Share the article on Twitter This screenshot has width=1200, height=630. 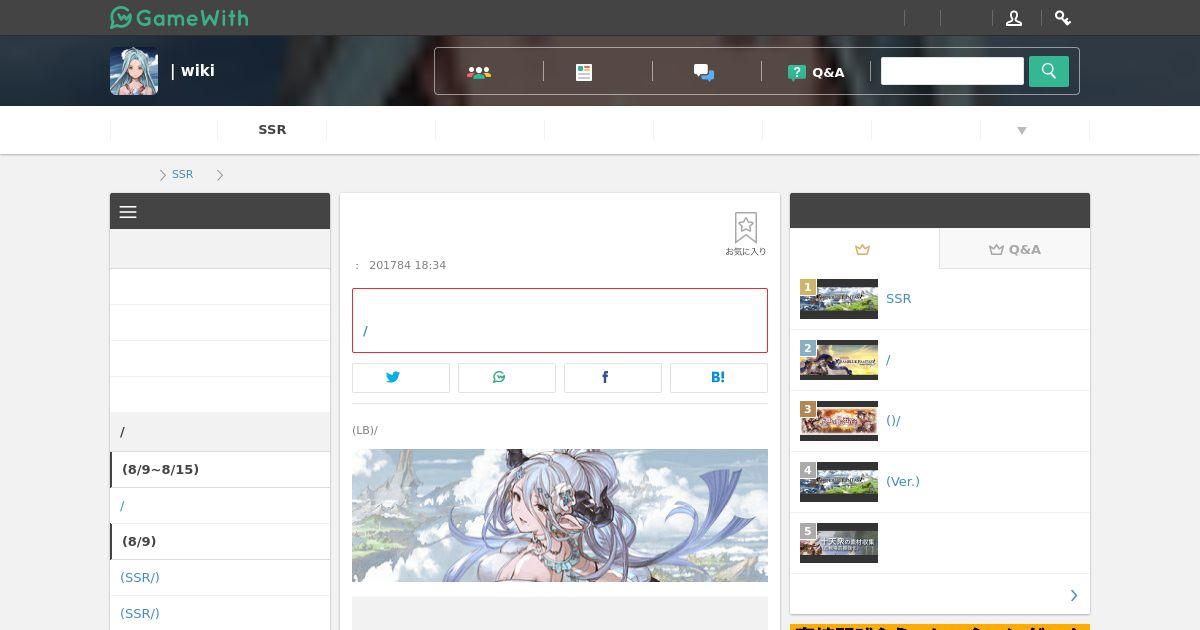coord(401,378)
